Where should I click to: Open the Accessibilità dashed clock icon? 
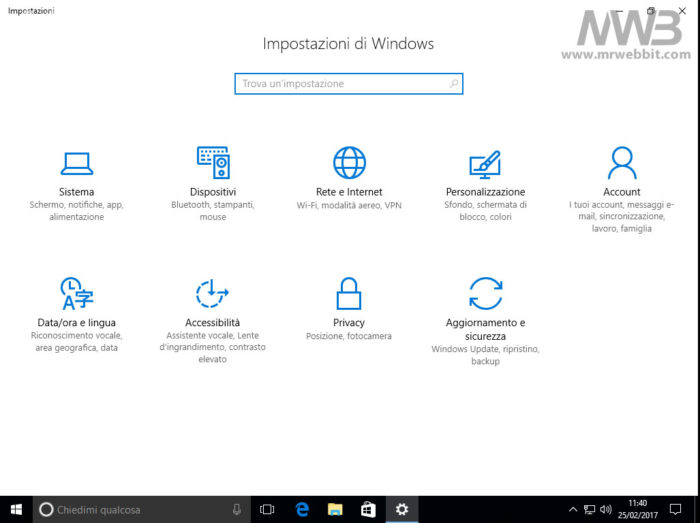click(212, 293)
